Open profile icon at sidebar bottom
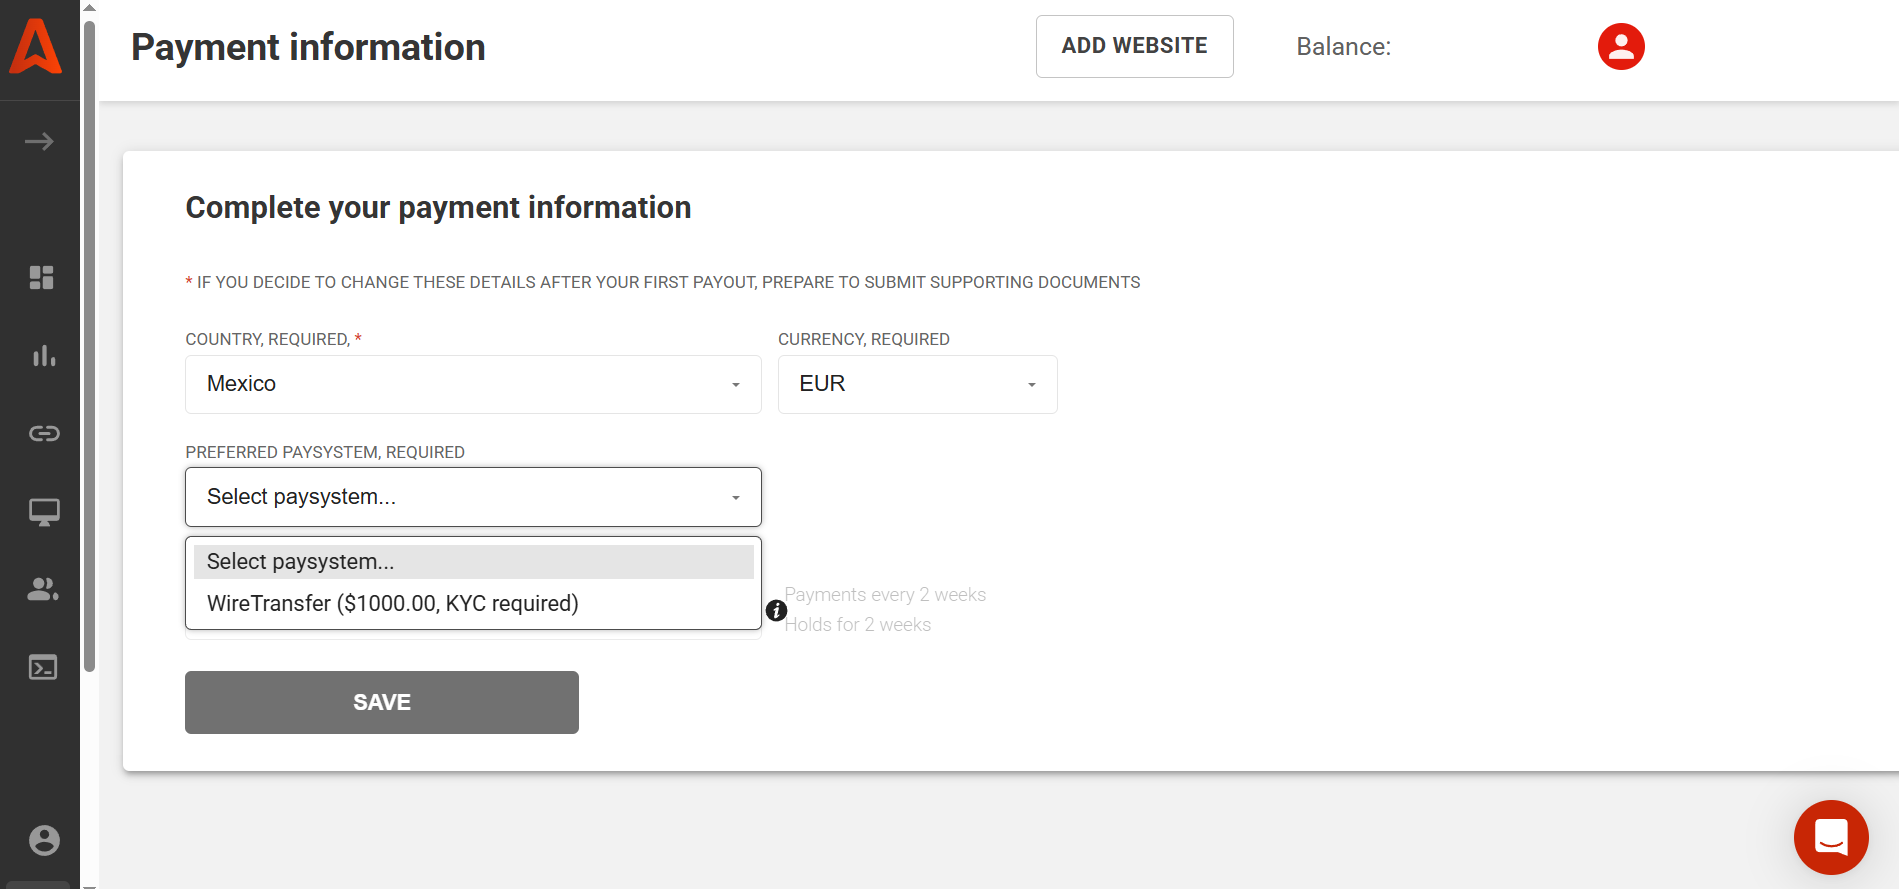The image size is (1899, 889). tap(44, 840)
